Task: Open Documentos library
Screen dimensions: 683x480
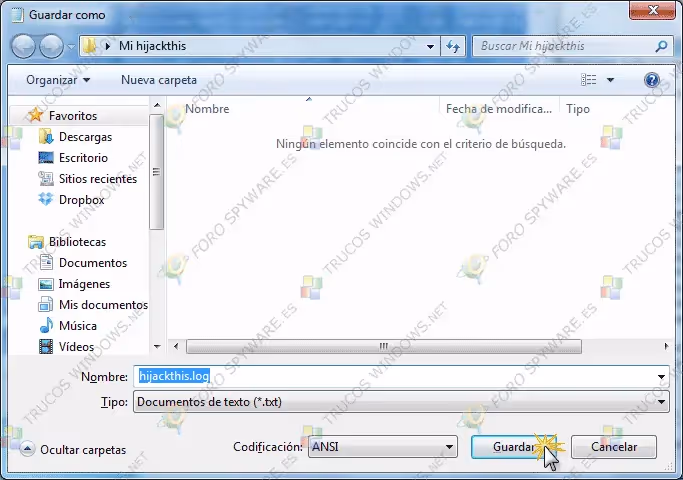Action: [93, 263]
